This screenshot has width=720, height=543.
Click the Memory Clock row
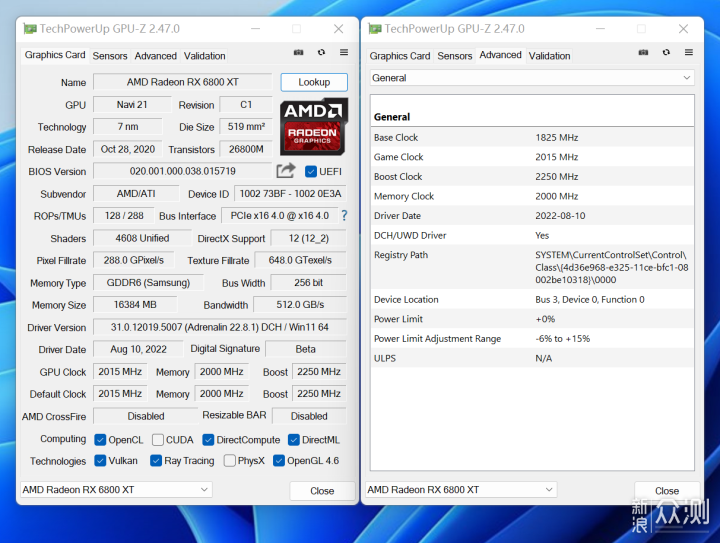(532, 196)
